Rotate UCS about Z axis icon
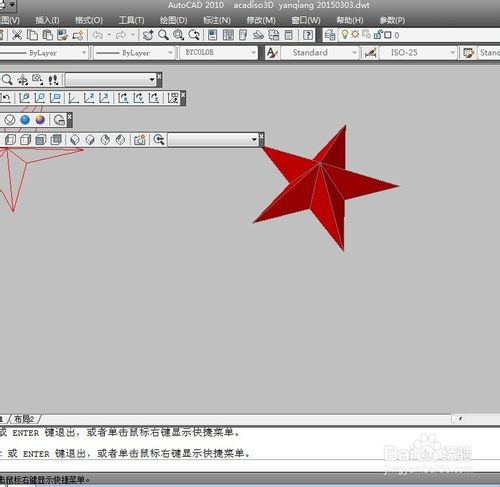The image size is (500, 487). (x=154, y=98)
